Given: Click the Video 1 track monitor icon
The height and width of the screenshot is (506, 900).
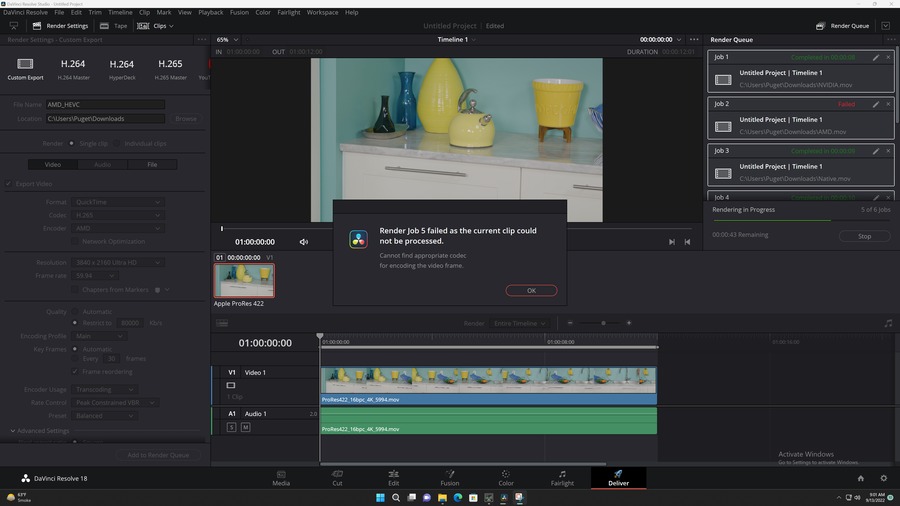Looking at the screenshot, I should [x=231, y=386].
